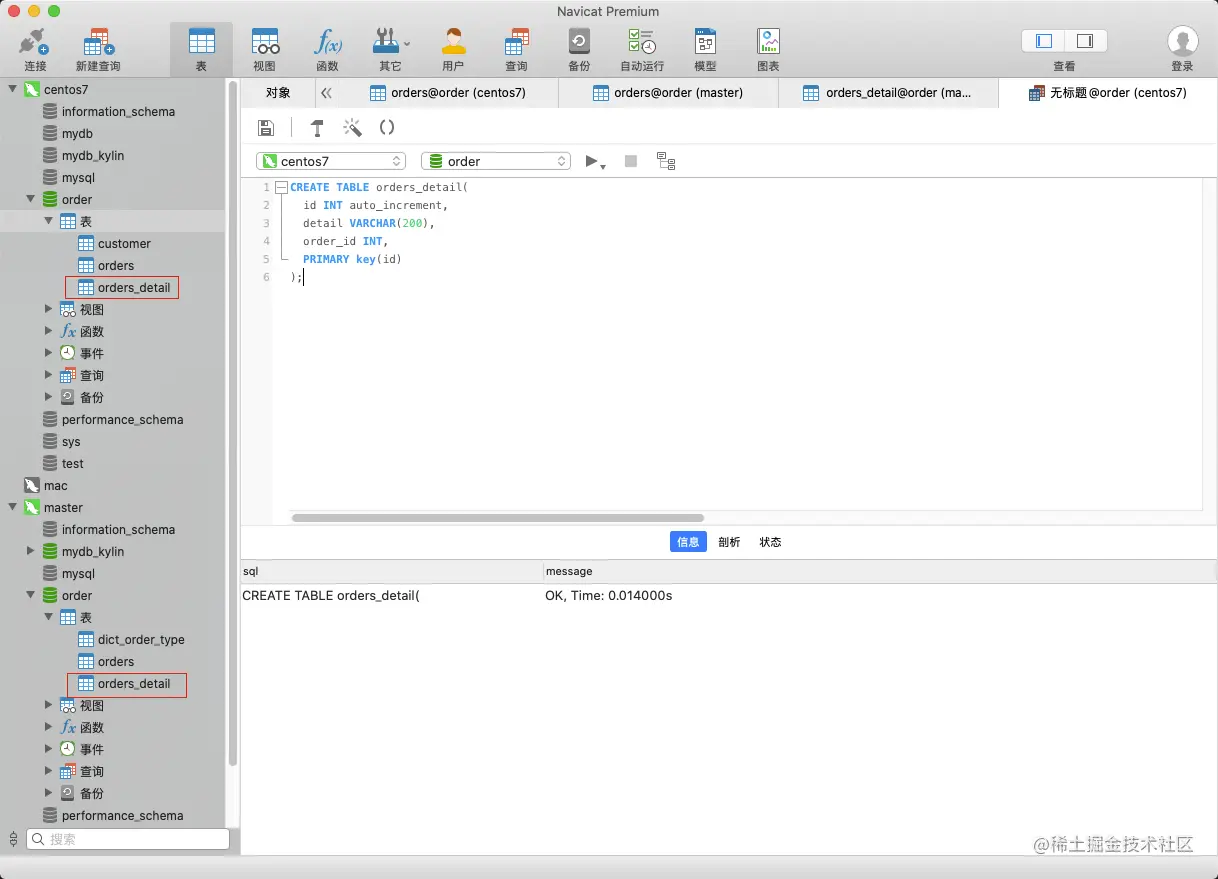
Task: Switch to orders_detail@order (ma... tab
Action: click(887, 93)
